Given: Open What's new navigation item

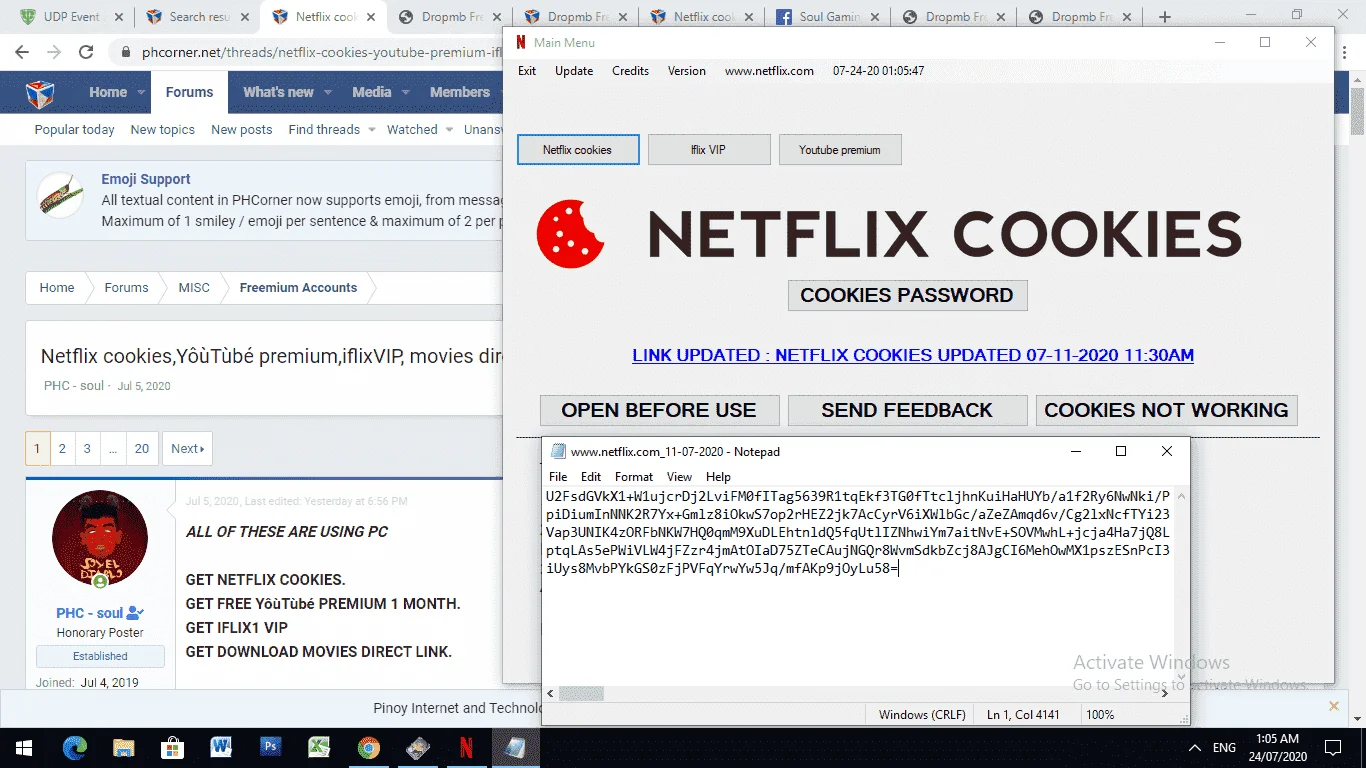Looking at the screenshot, I should [278, 92].
